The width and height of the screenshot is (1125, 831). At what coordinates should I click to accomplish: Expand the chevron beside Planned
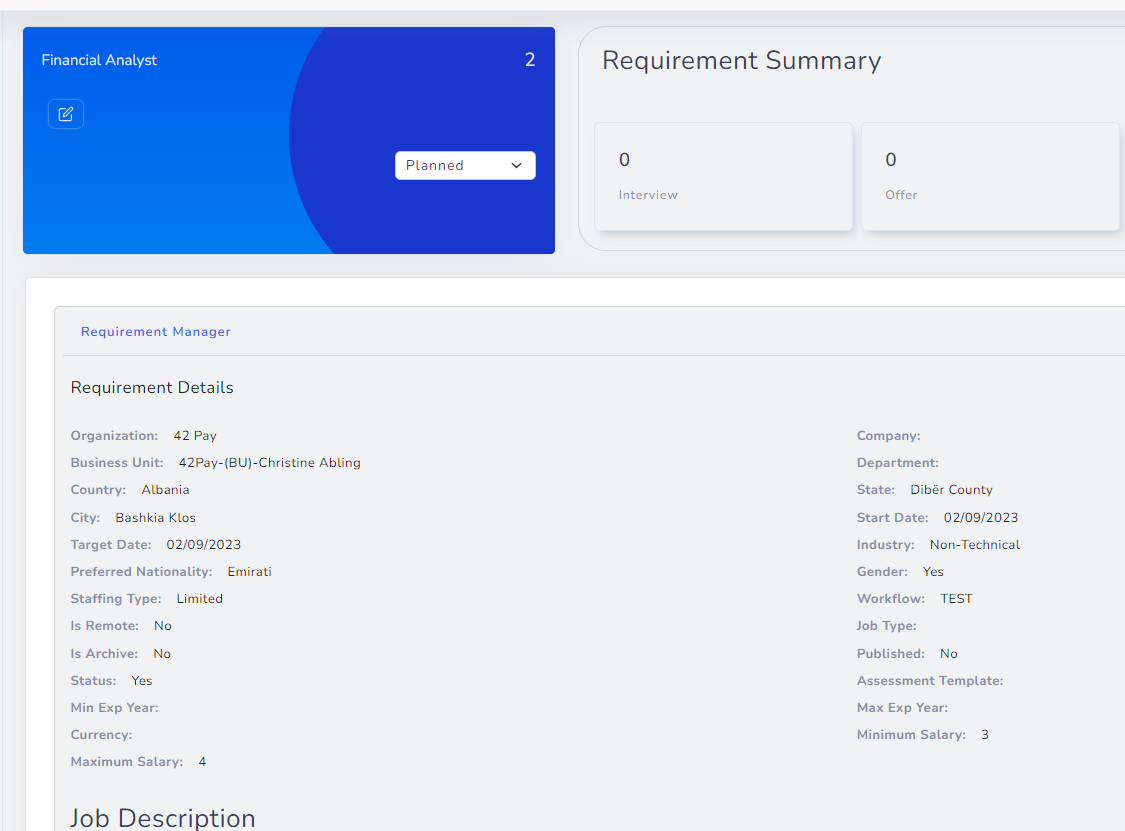[x=516, y=165]
